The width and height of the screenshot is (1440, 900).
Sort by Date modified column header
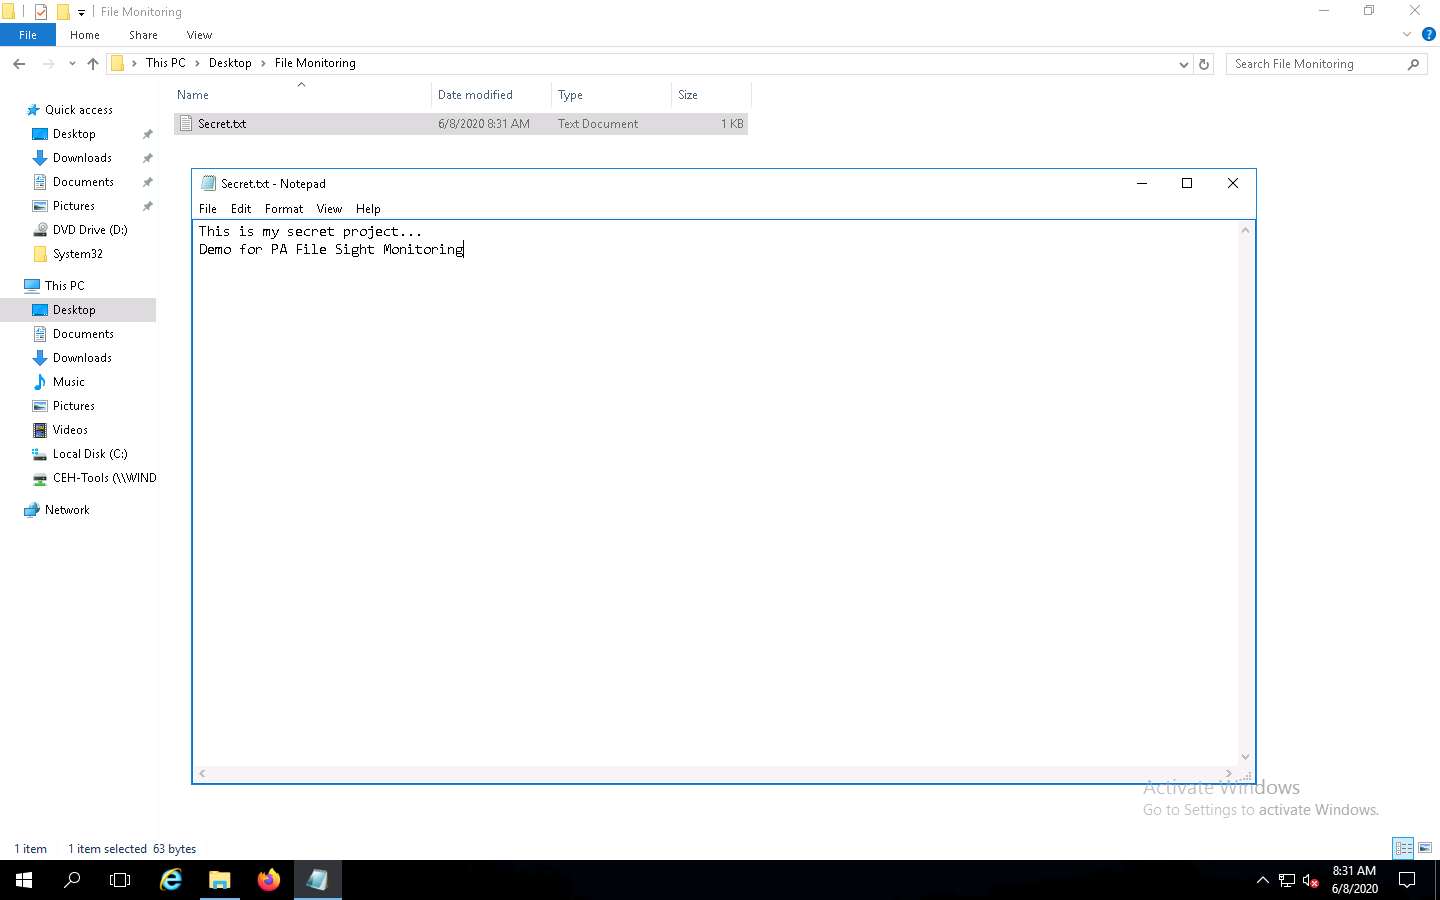(x=491, y=95)
